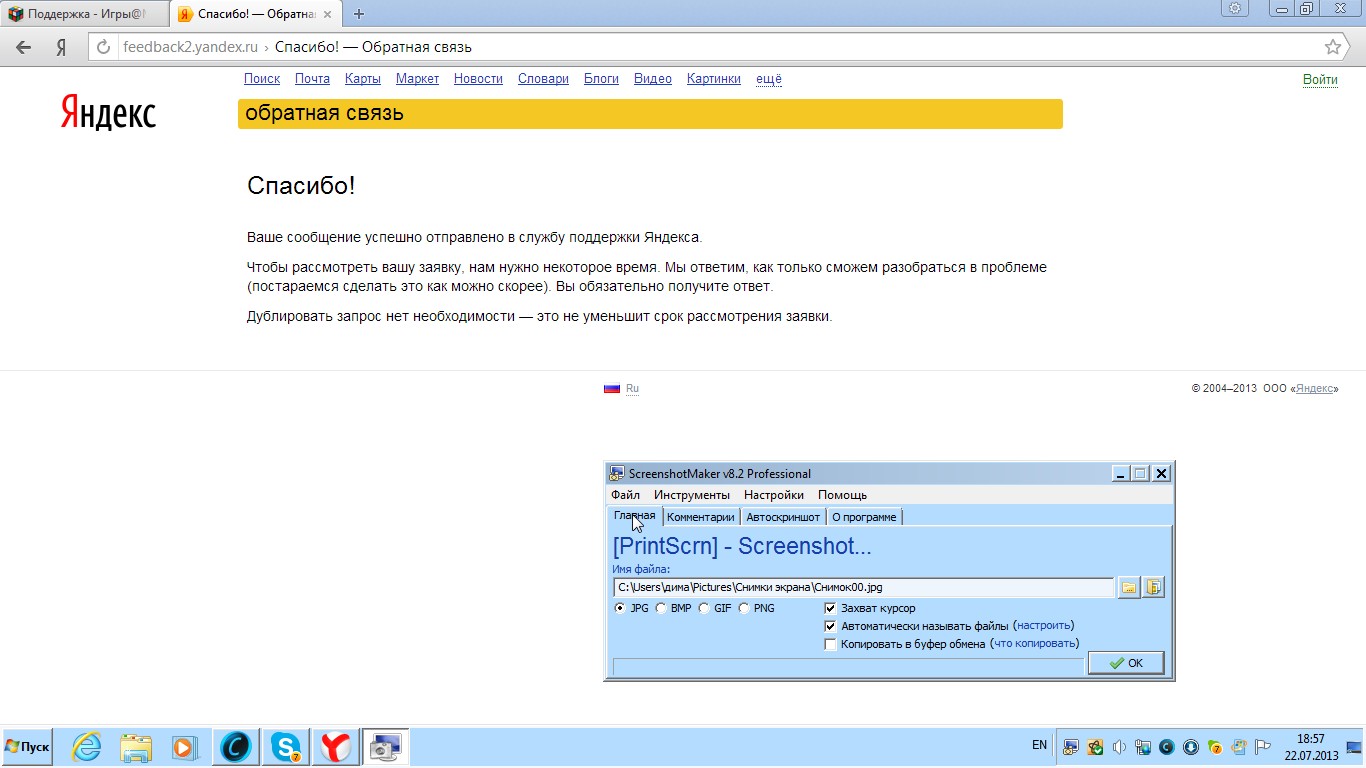
Task: Open Internet Explorer from the taskbar
Action: click(87, 747)
